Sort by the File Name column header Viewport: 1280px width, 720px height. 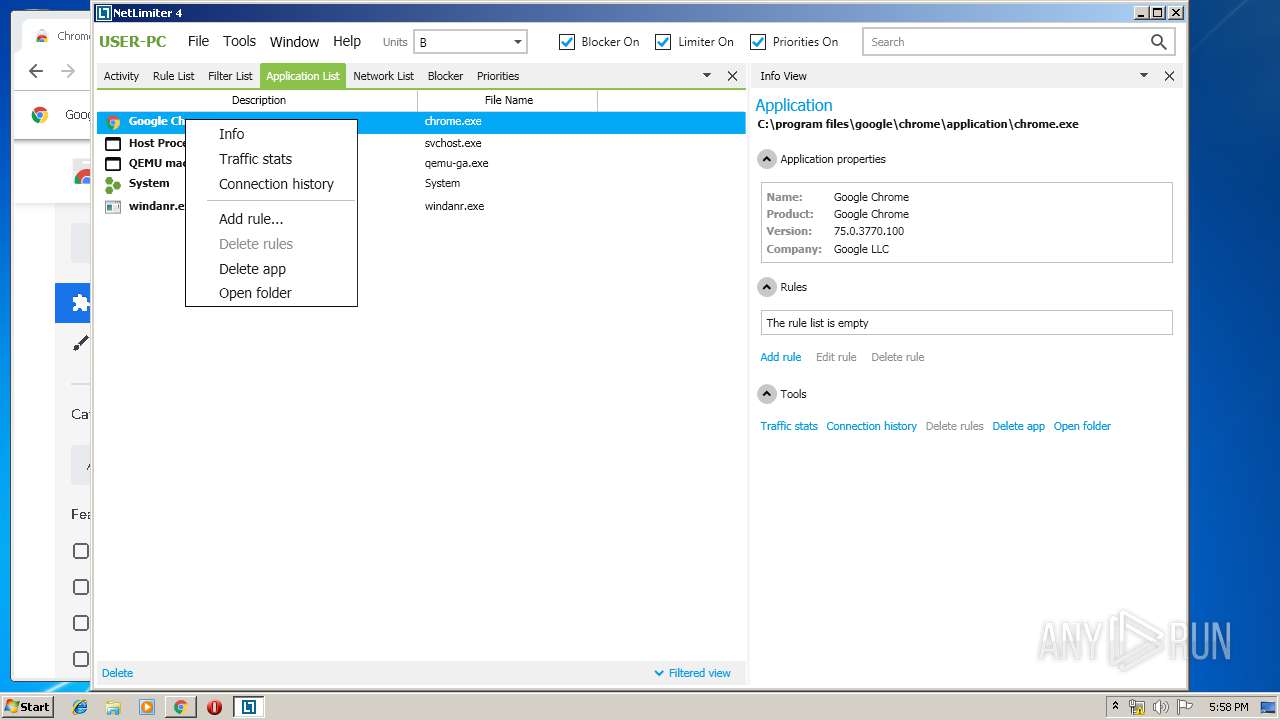click(x=508, y=100)
